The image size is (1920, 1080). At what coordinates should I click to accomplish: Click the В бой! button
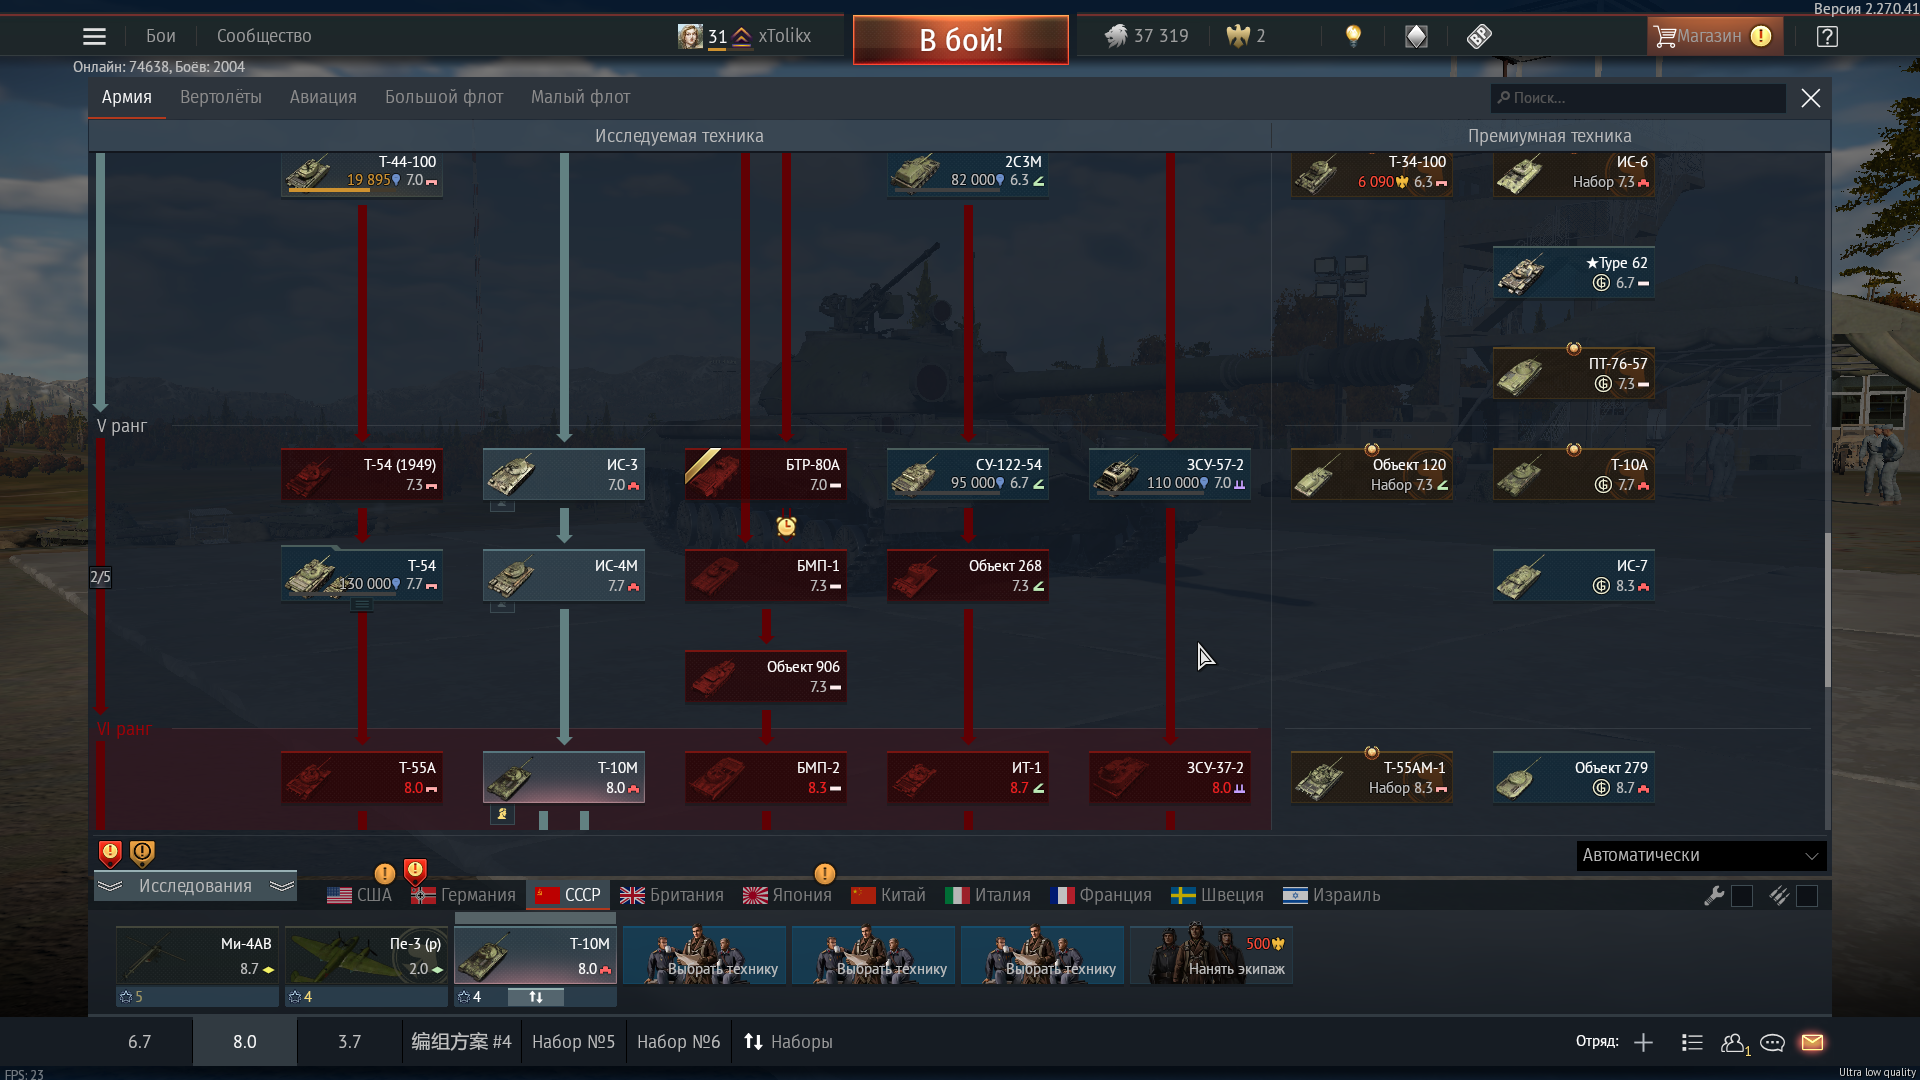[x=961, y=40]
